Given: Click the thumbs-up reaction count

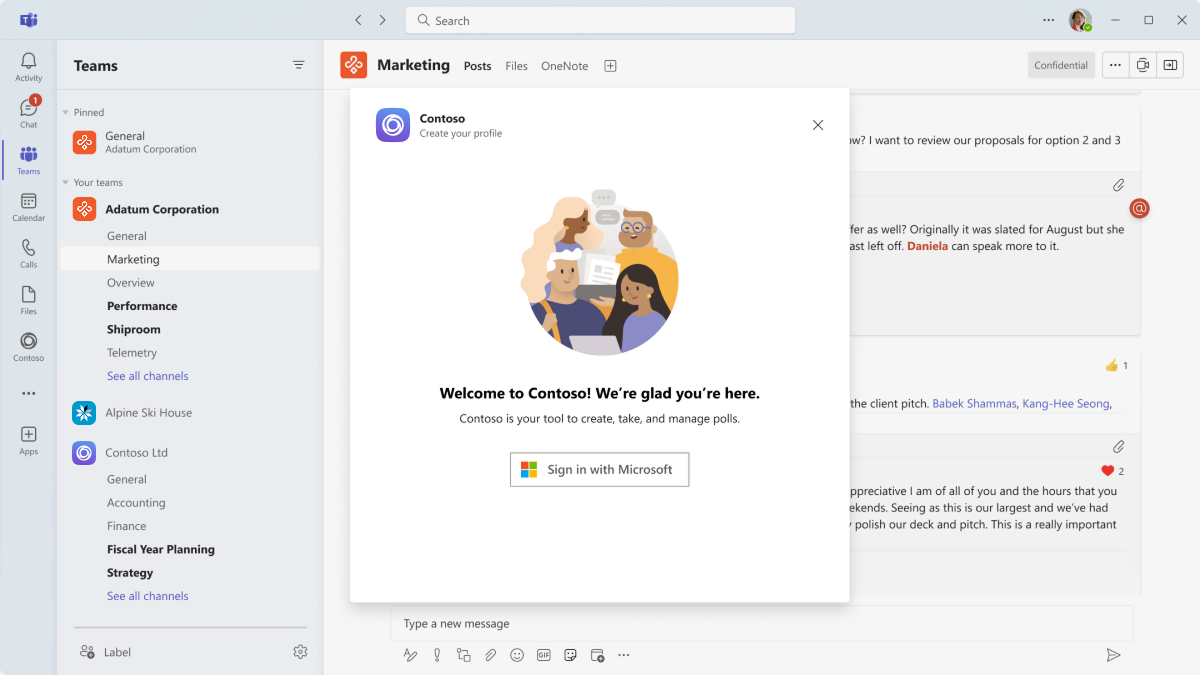Looking at the screenshot, I should coord(1117,366).
